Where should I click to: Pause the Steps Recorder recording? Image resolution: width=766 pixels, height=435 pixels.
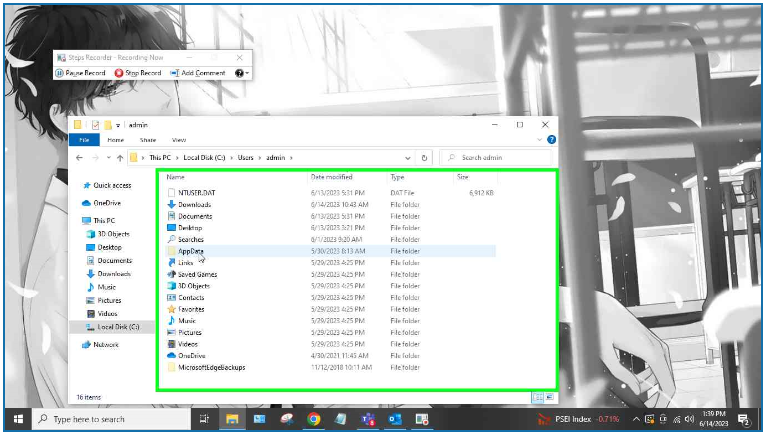59,73
